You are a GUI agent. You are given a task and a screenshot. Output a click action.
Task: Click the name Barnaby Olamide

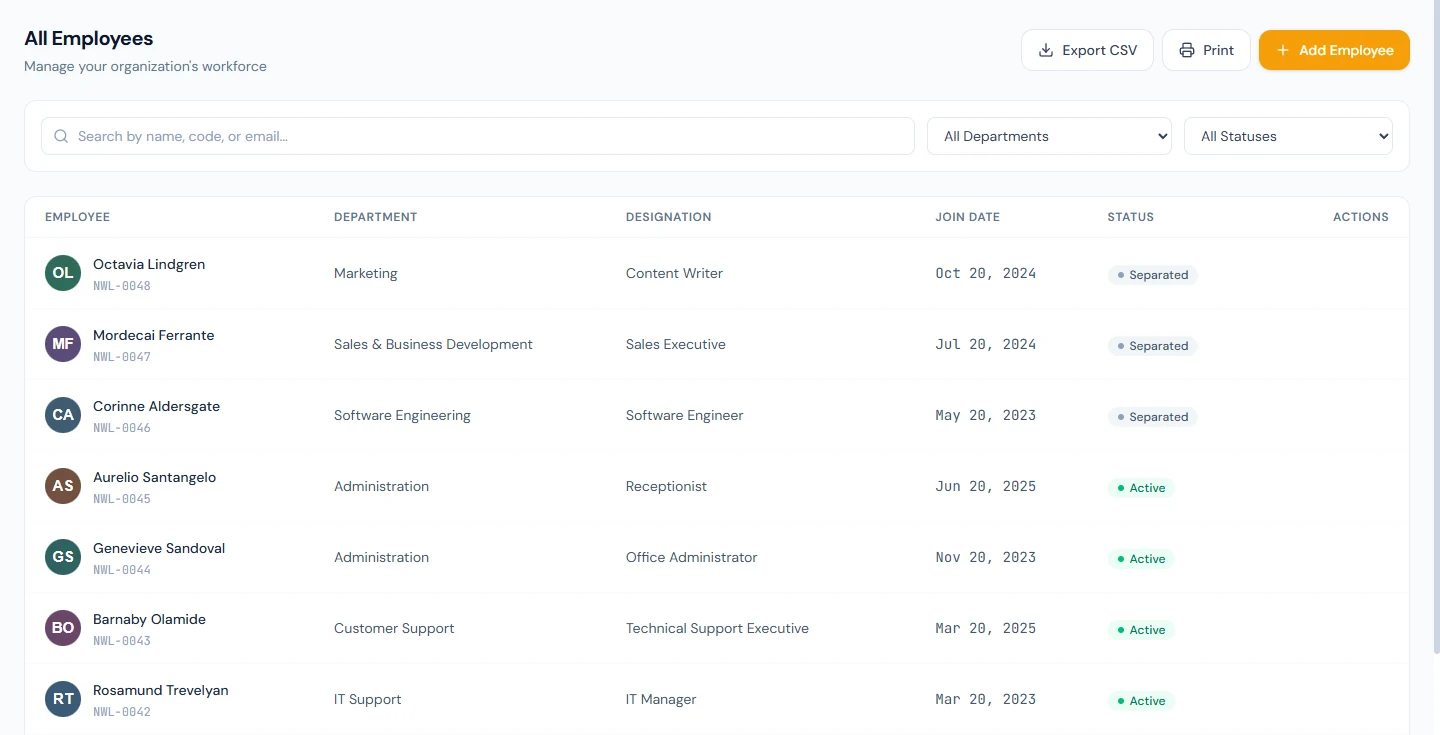click(x=149, y=619)
